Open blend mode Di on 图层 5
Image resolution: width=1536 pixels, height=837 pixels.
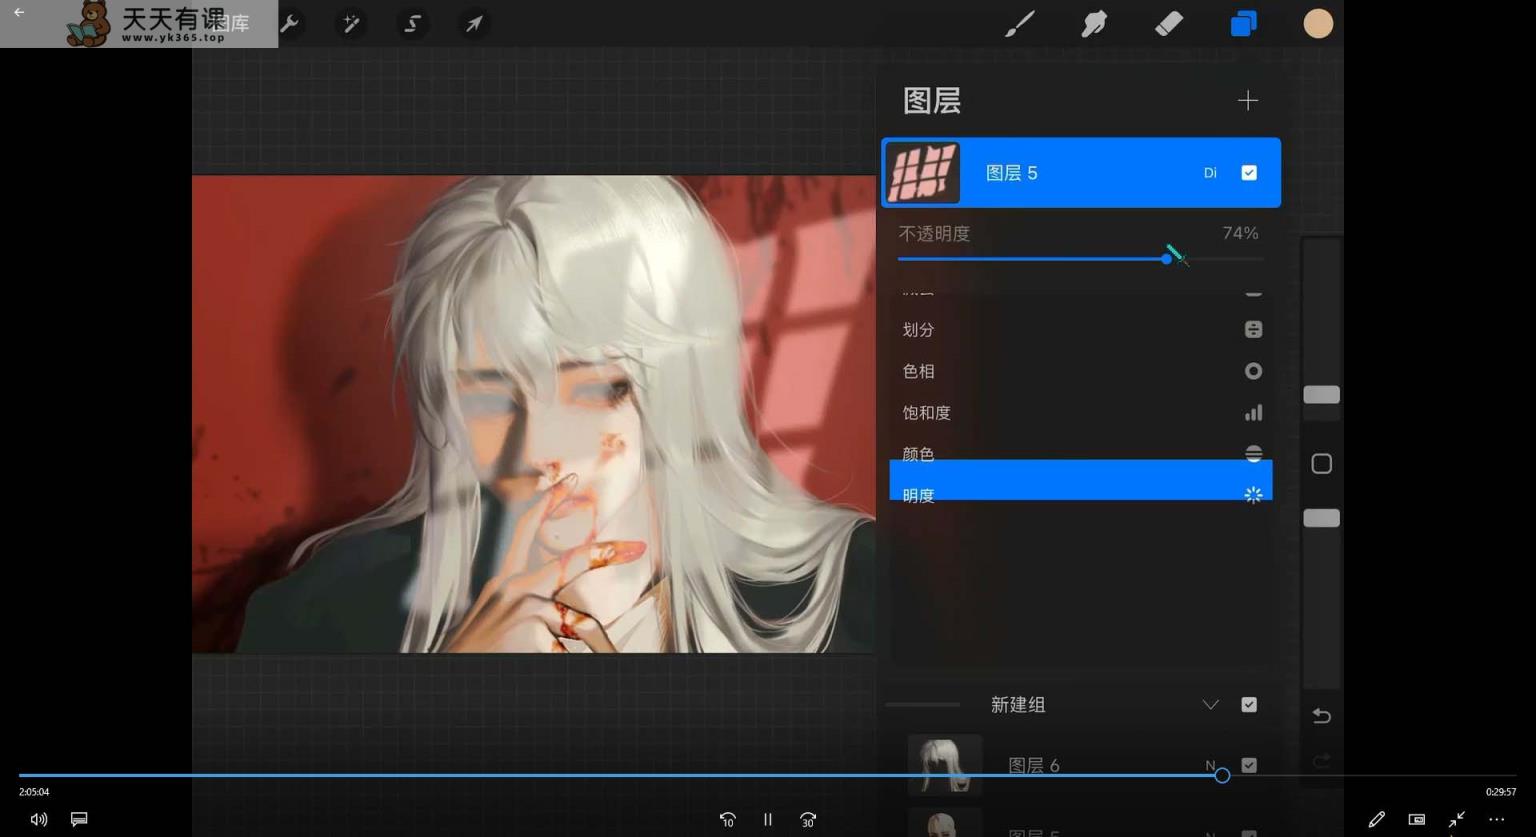[x=1210, y=173]
